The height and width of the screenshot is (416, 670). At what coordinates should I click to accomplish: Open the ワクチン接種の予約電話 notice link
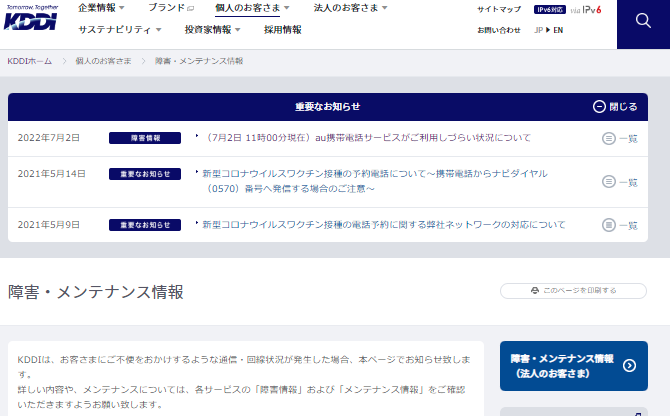point(375,181)
